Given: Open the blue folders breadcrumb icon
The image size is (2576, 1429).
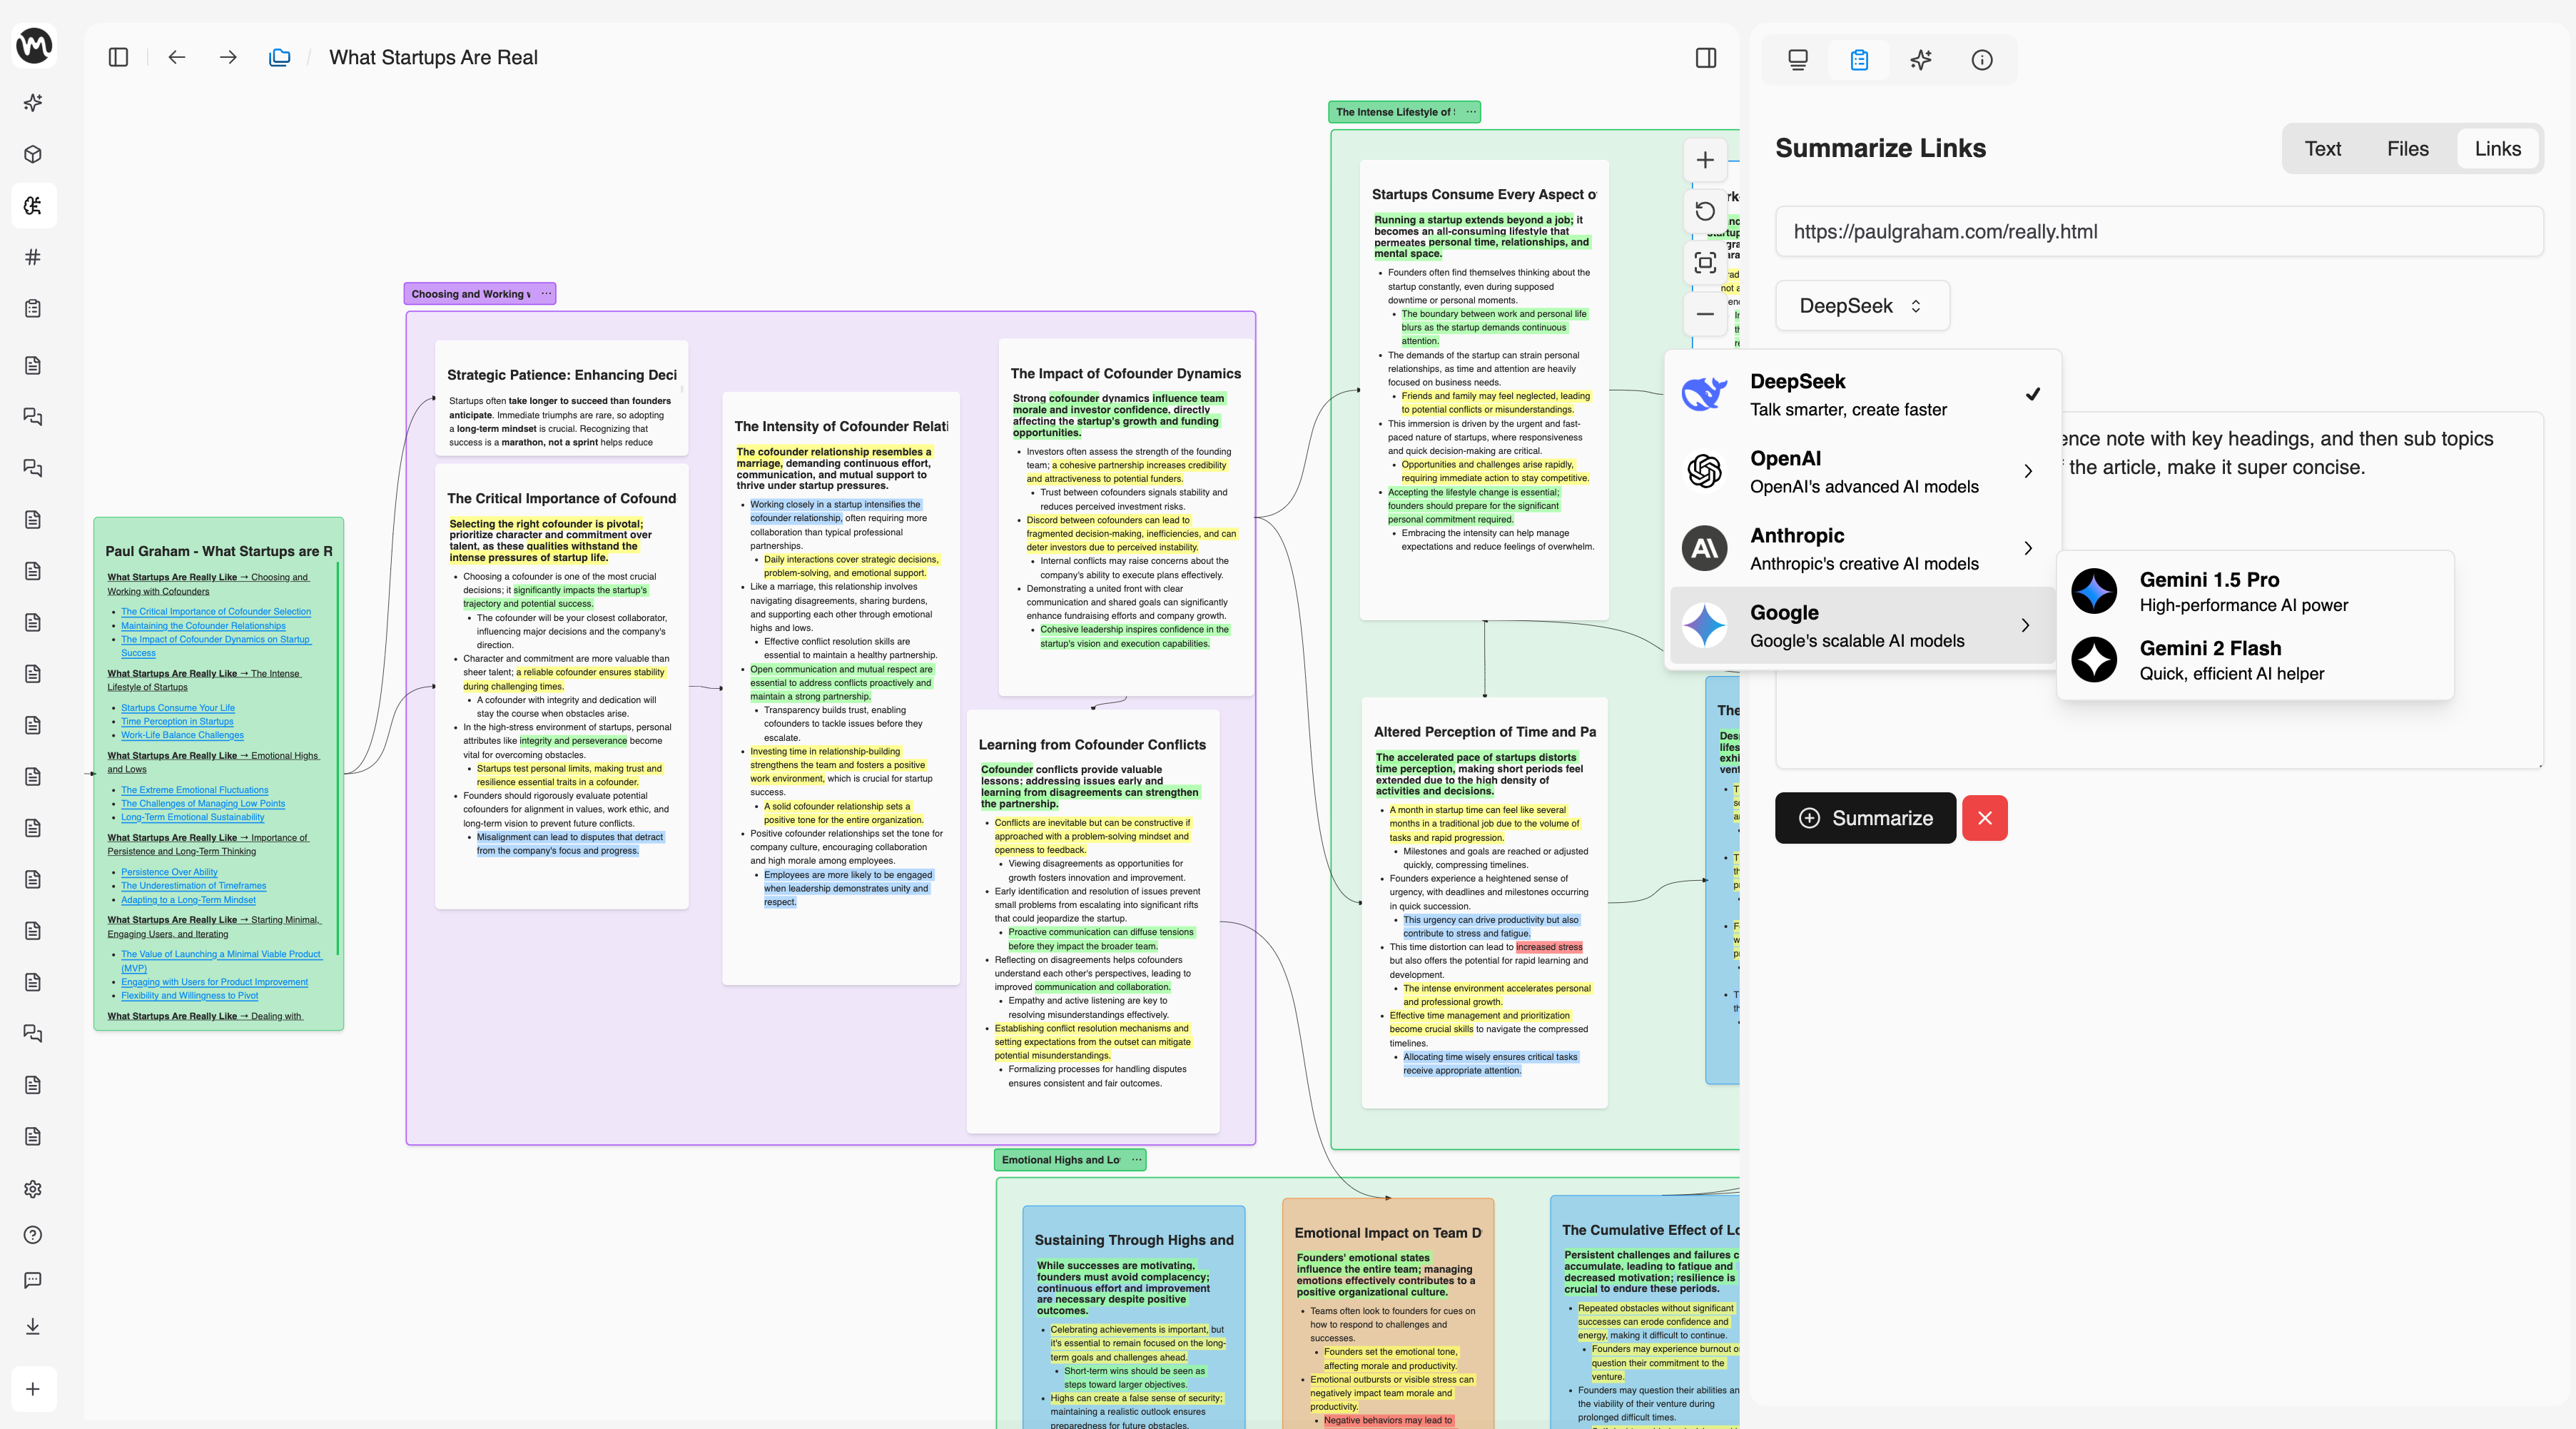Looking at the screenshot, I should (x=280, y=57).
